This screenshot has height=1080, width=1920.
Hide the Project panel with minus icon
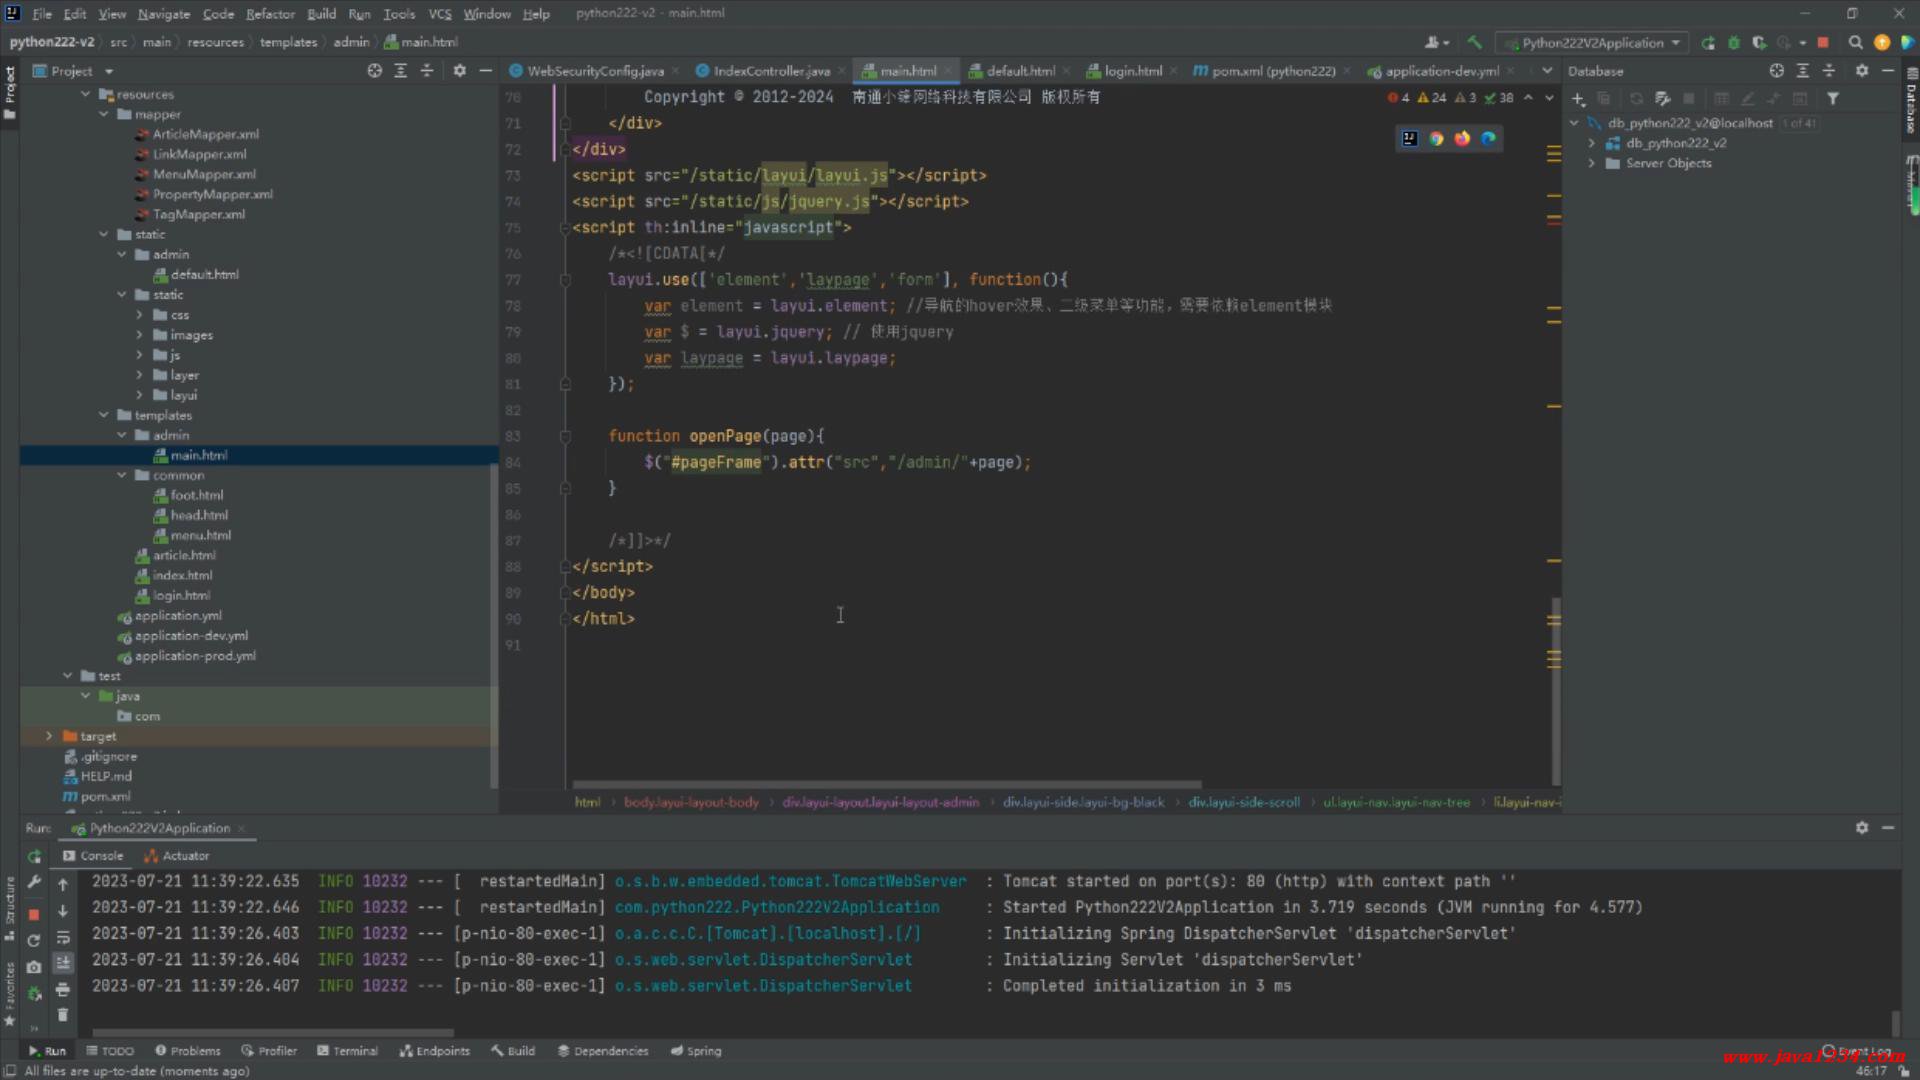click(x=486, y=71)
